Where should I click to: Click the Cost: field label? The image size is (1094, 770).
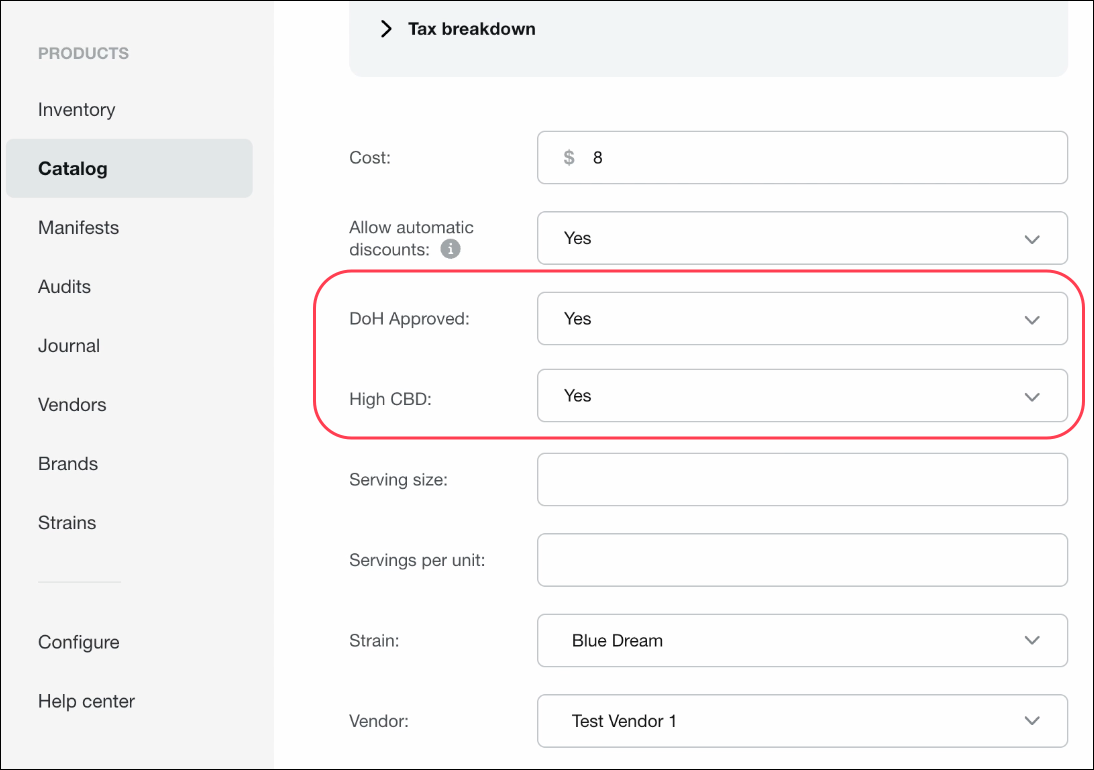point(370,158)
